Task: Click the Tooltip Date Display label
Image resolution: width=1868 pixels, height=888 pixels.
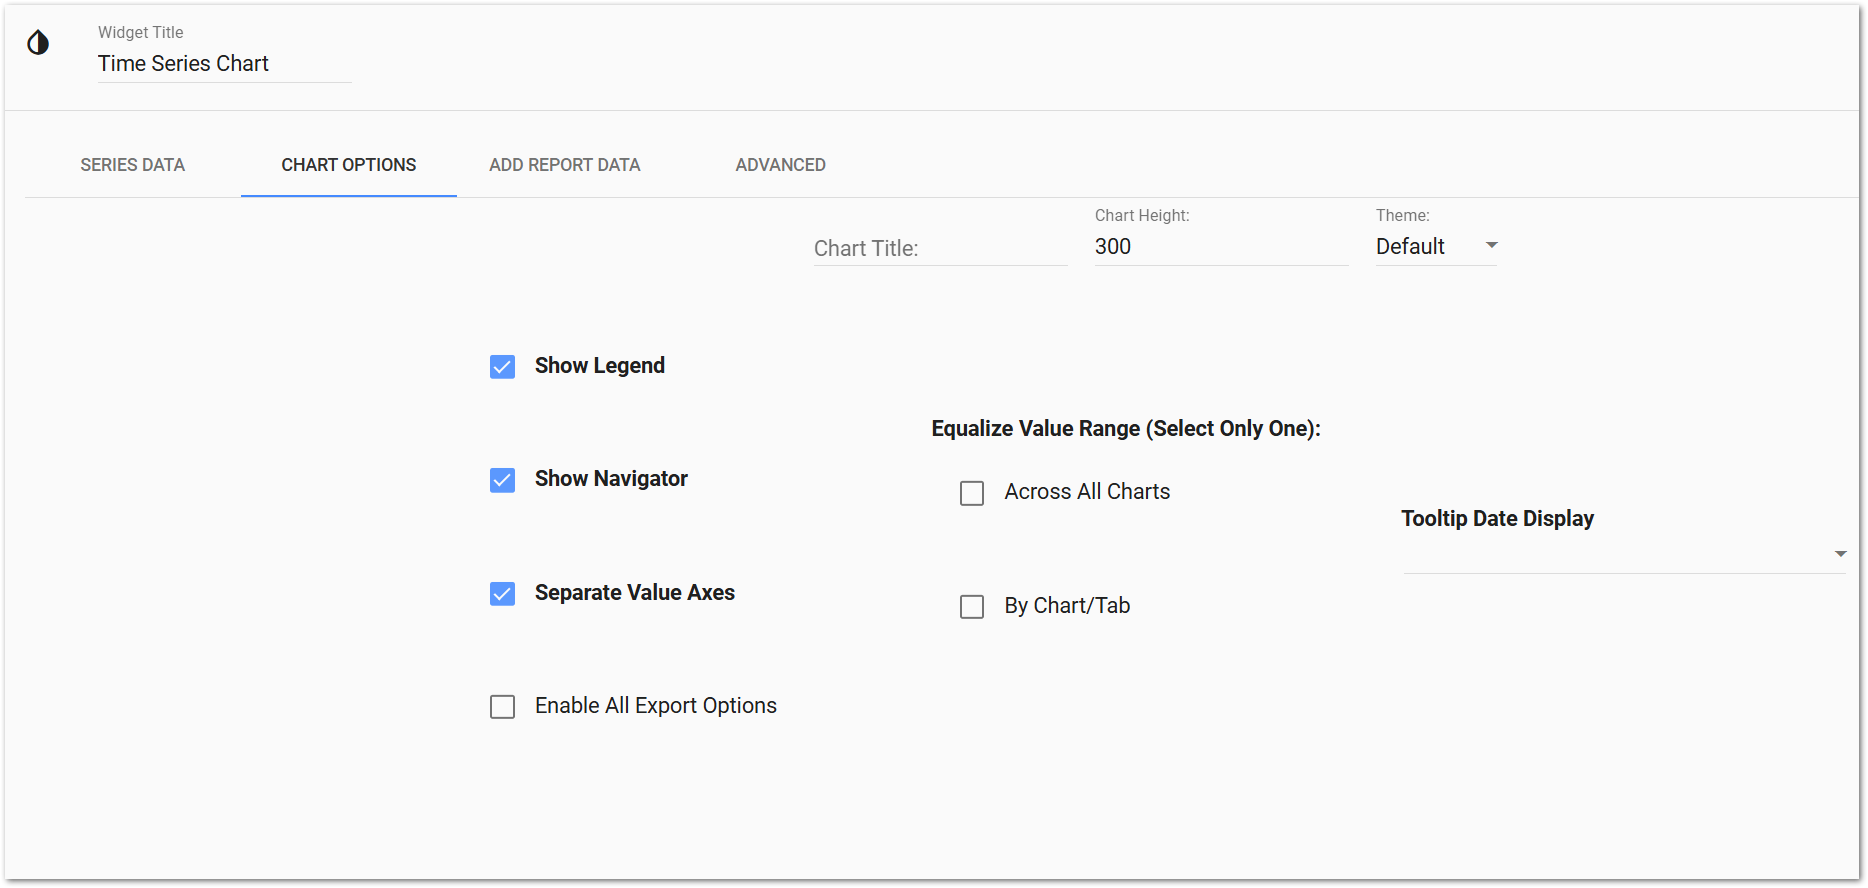Action: tap(1497, 519)
